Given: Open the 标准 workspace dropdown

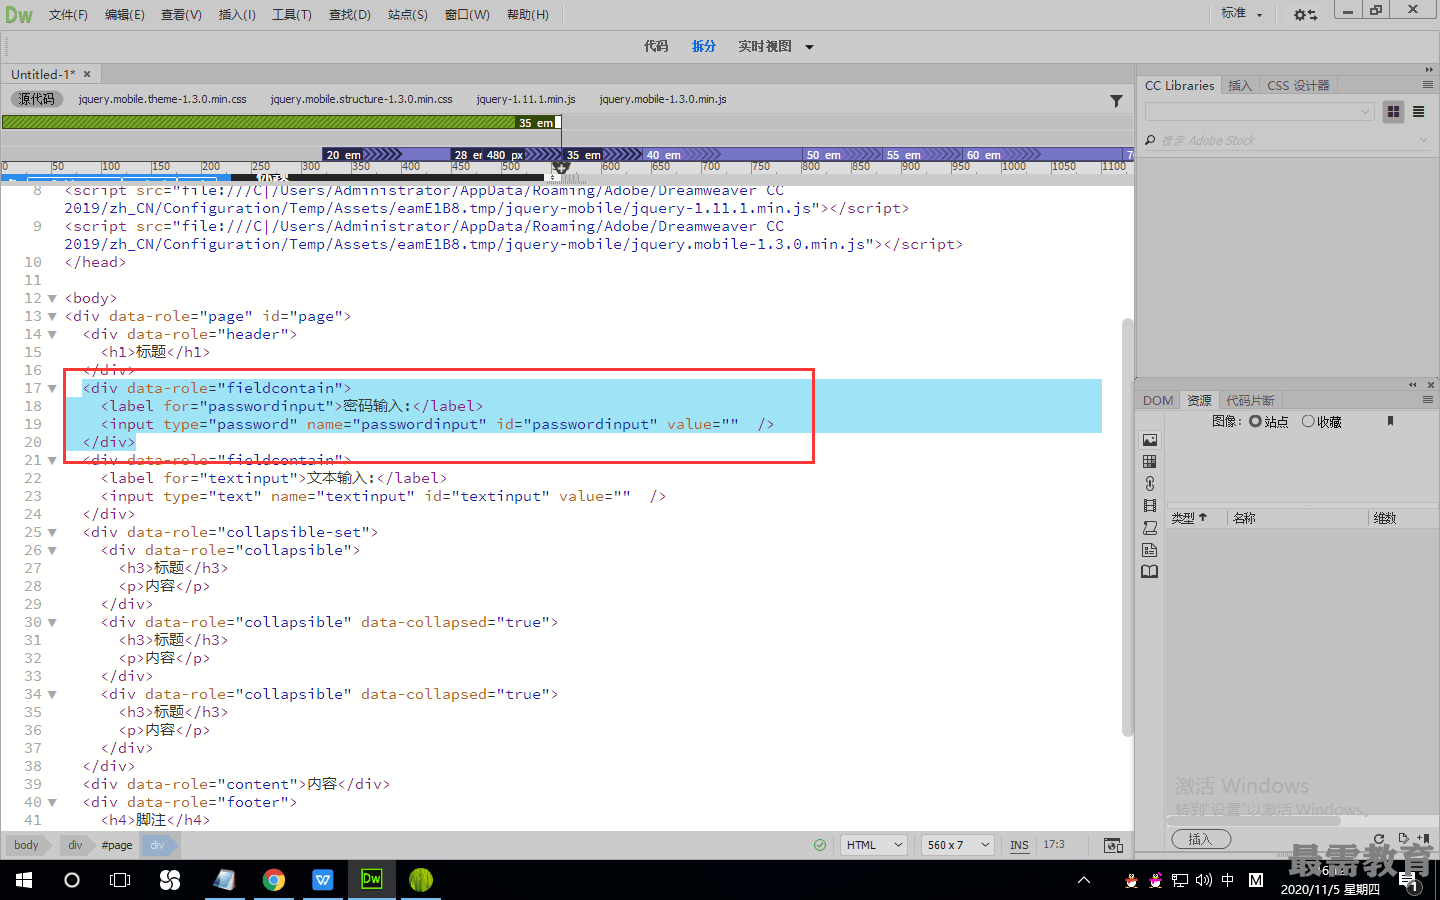Looking at the screenshot, I should (x=1242, y=14).
